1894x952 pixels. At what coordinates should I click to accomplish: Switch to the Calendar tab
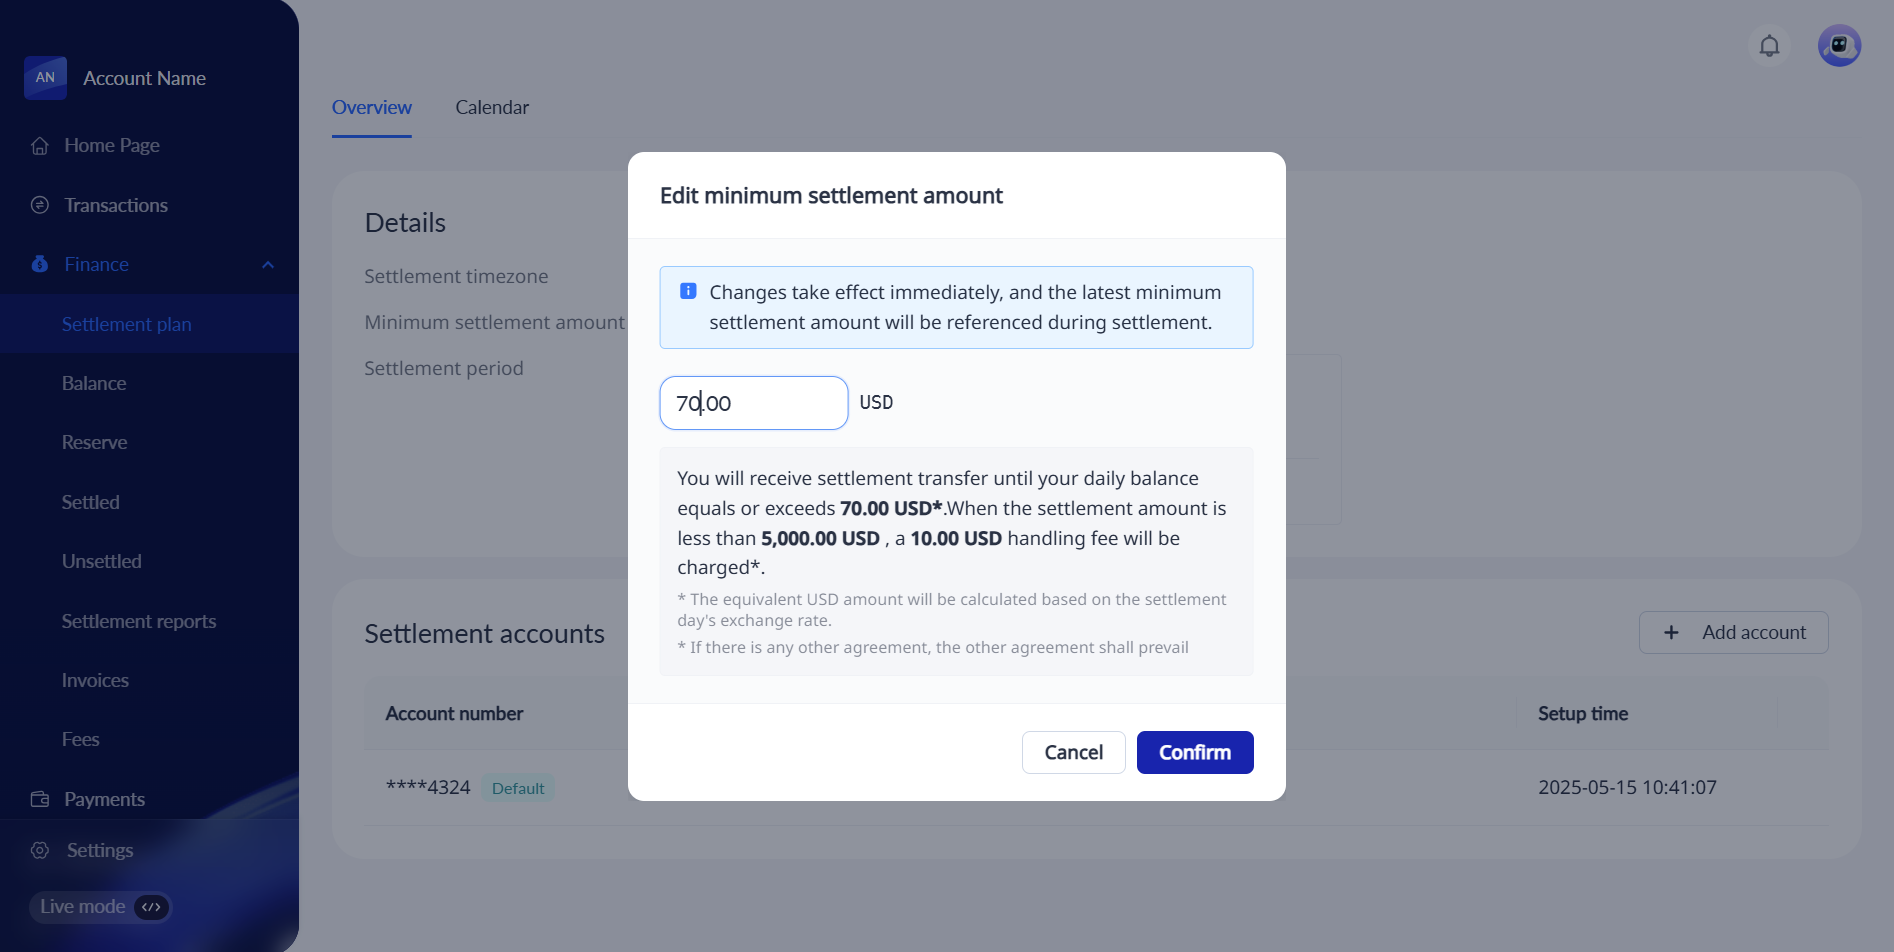click(x=492, y=107)
